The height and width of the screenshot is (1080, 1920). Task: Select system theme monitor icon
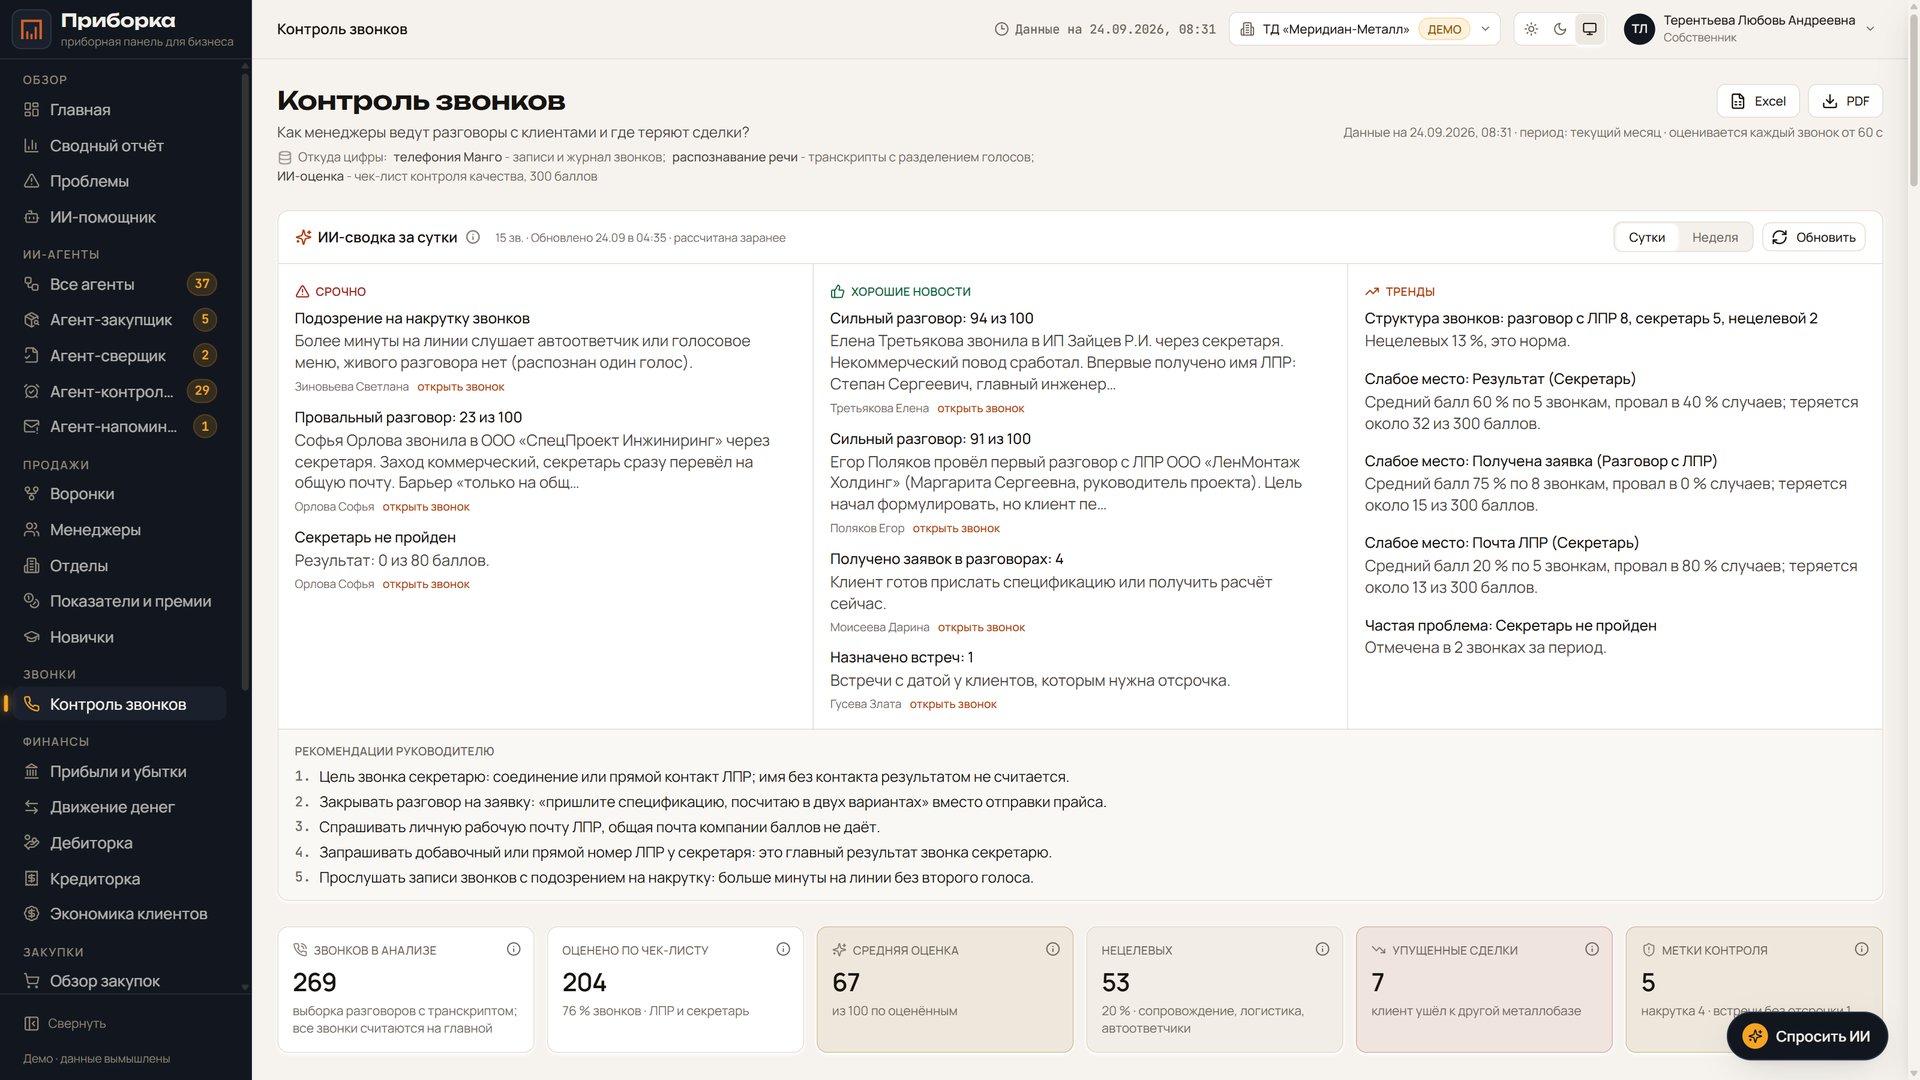1589,29
